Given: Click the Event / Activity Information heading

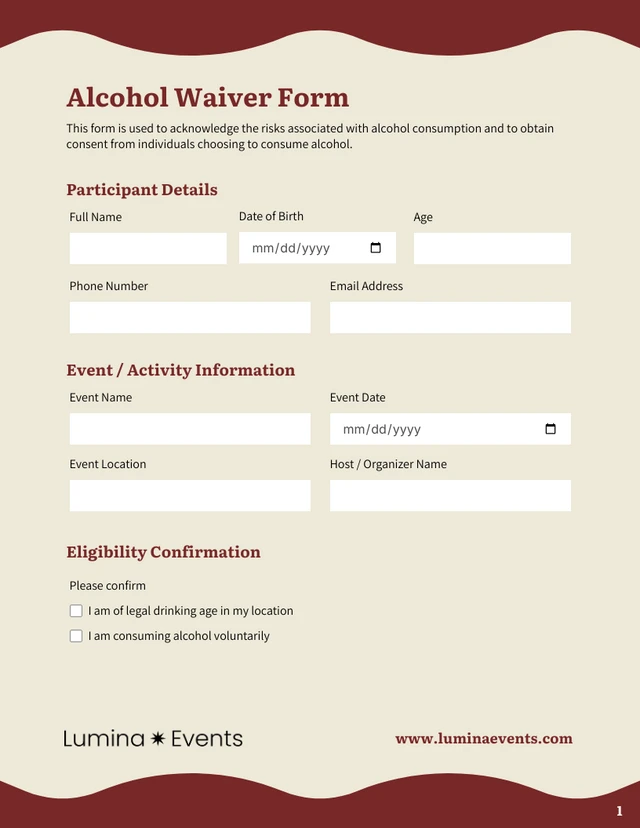Looking at the screenshot, I should coord(181,370).
